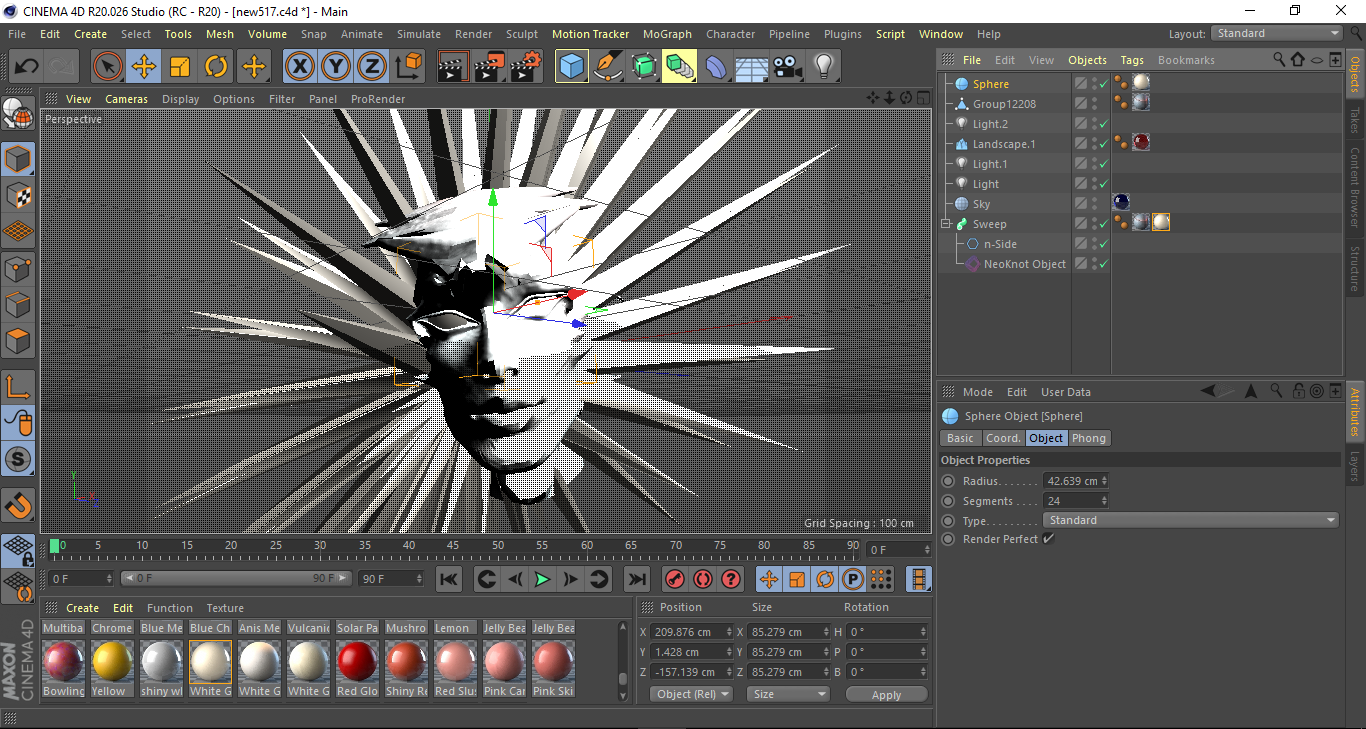Click the Play Forwards green arrow
The height and width of the screenshot is (729, 1366).
(542, 579)
